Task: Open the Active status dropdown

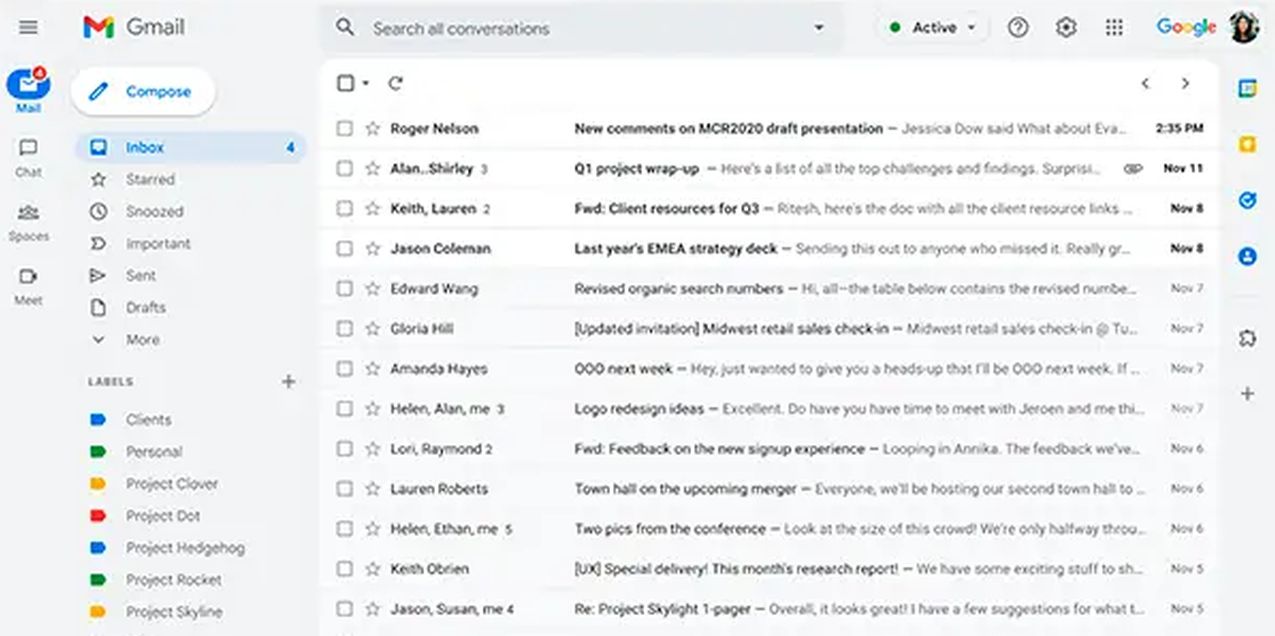Action: pos(933,28)
